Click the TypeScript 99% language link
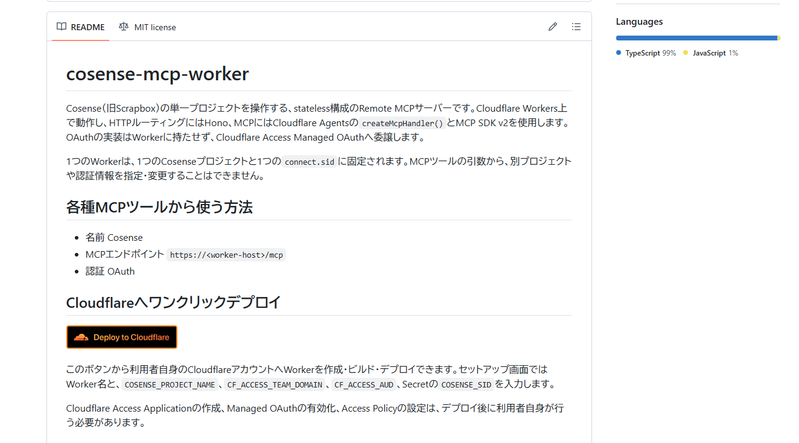This screenshot has width=799, height=443. pos(646,53)
